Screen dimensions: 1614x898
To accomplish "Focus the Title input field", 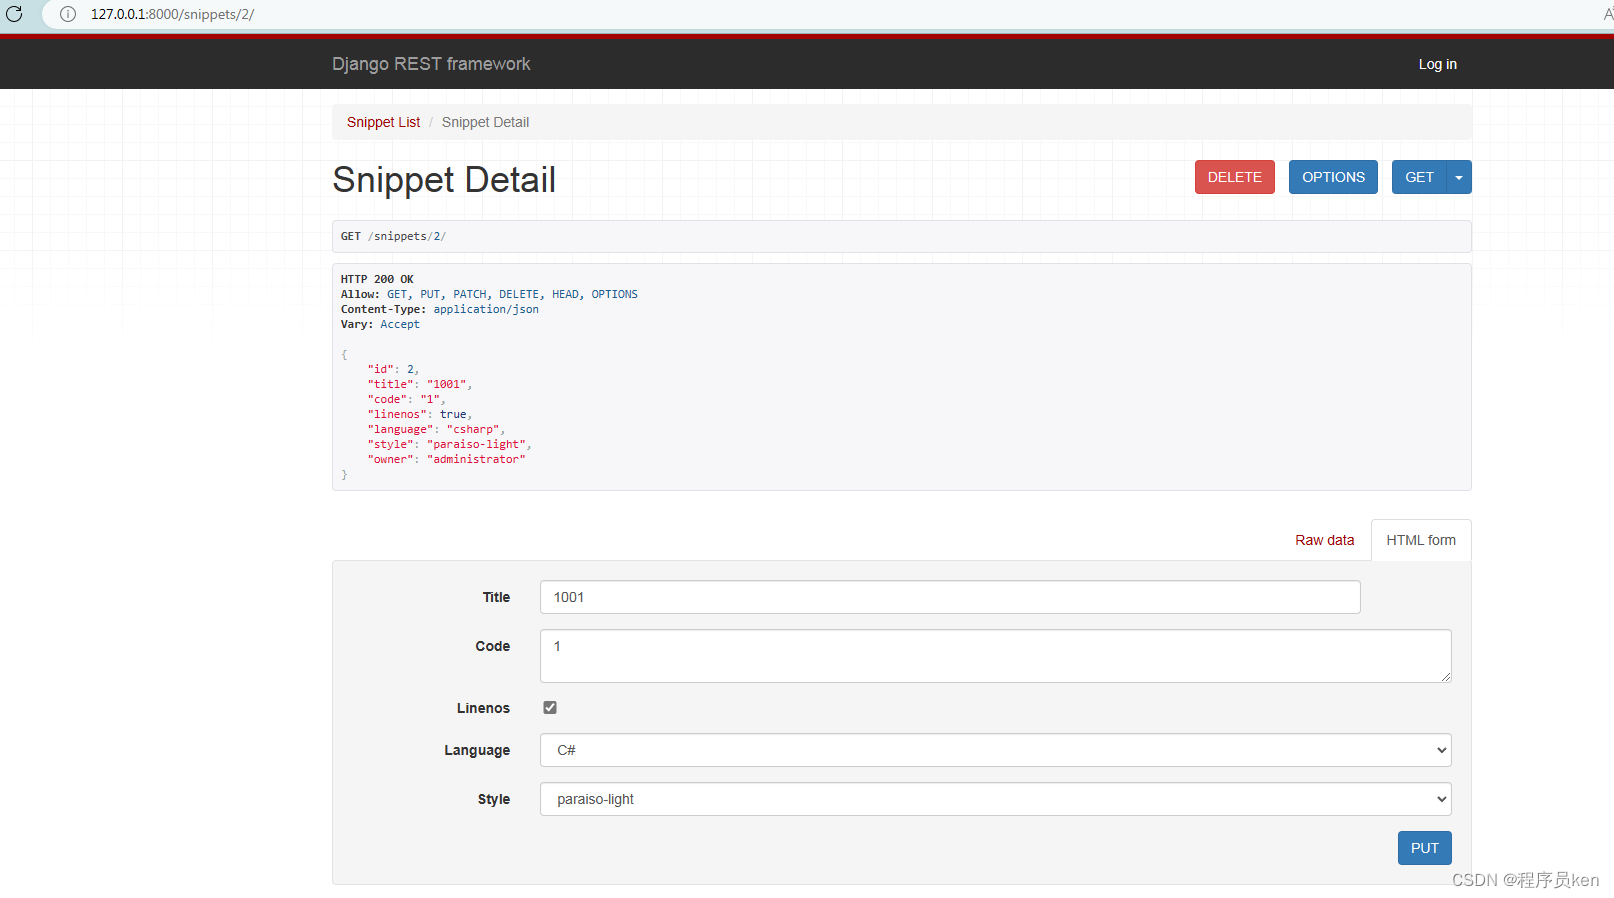I will [x=950, y=597].
